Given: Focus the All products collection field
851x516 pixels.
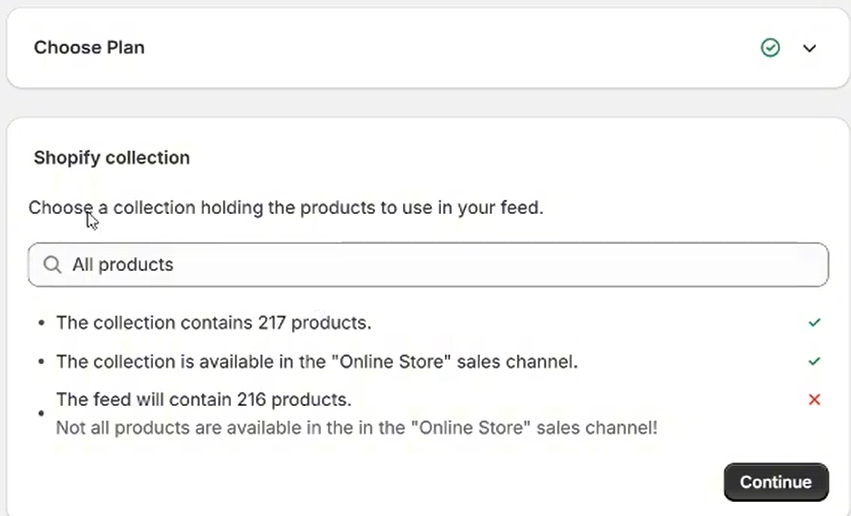Looking at the screenshot, I should coord(300,265).
